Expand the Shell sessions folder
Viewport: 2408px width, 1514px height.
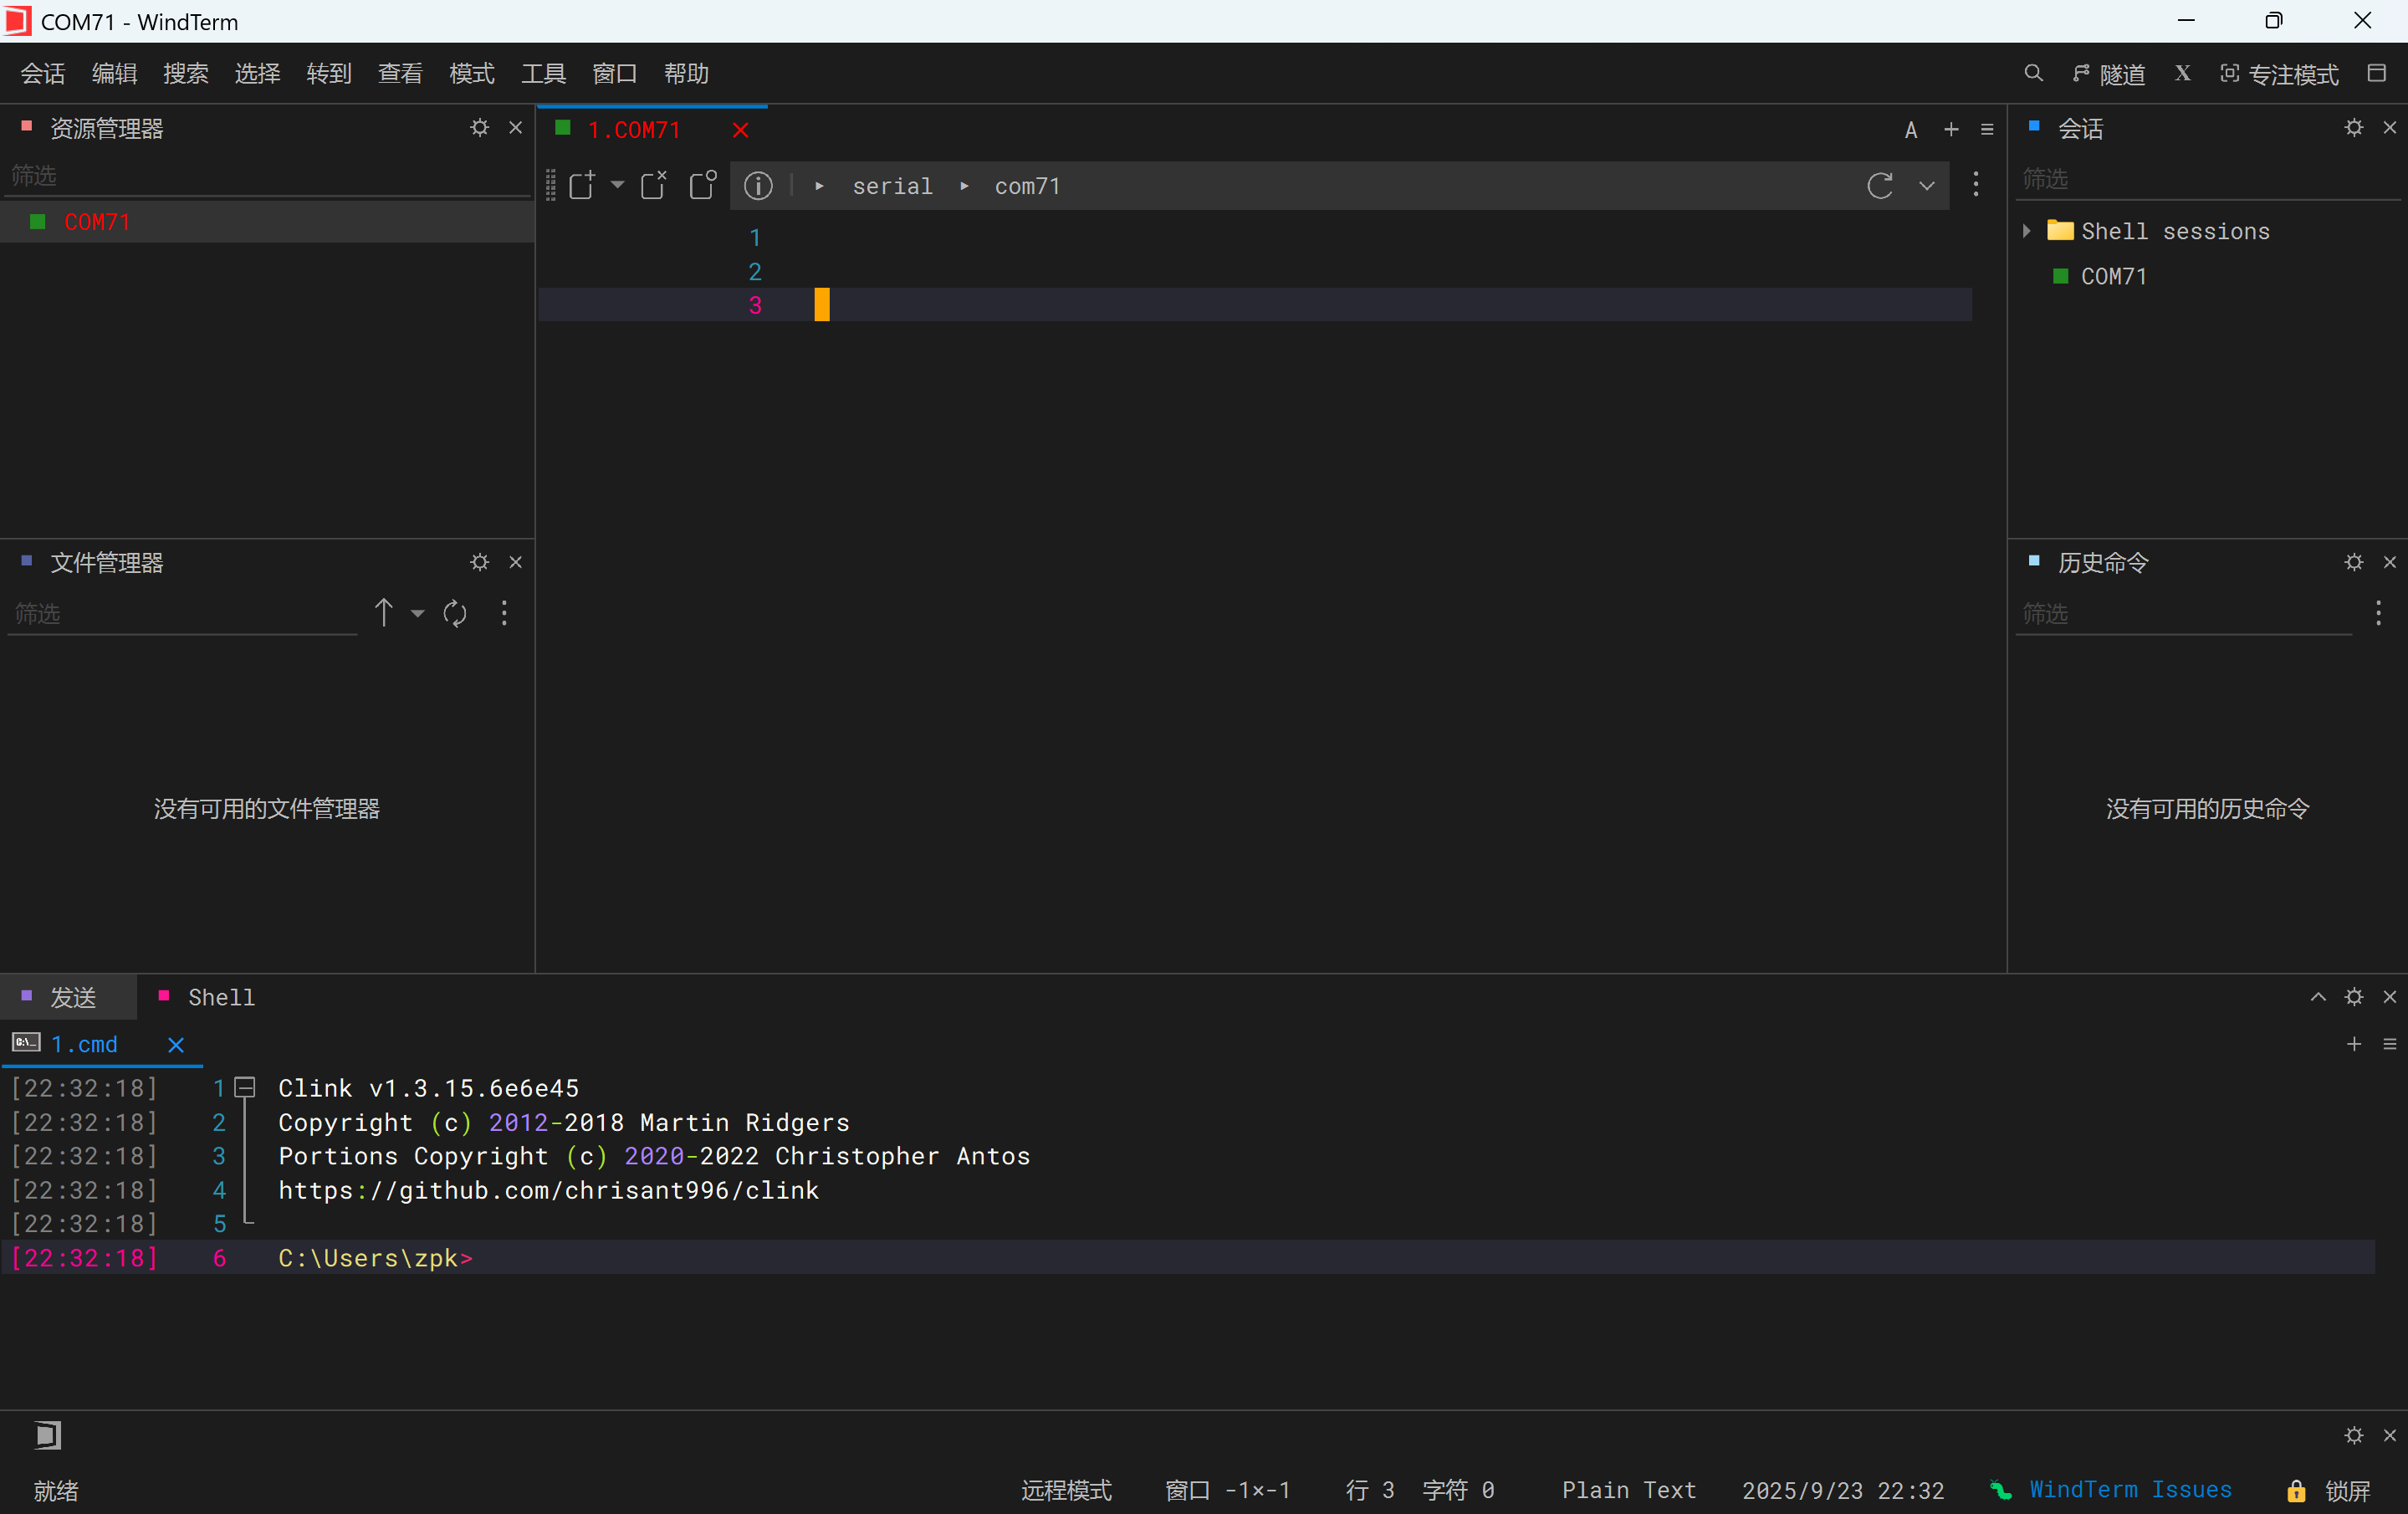coord(2027,231)
